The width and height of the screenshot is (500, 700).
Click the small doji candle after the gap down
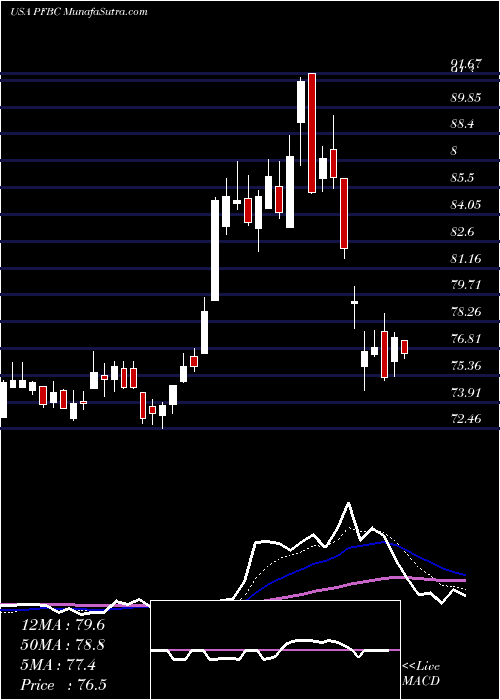354,303
